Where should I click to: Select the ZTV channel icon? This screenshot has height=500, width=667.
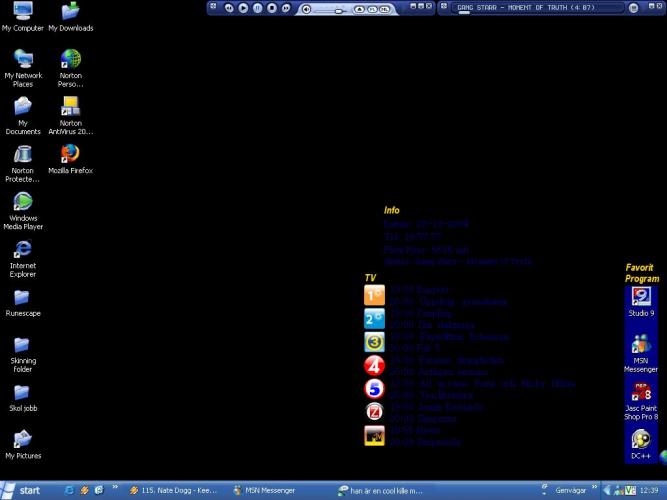[x=374, y=411]
